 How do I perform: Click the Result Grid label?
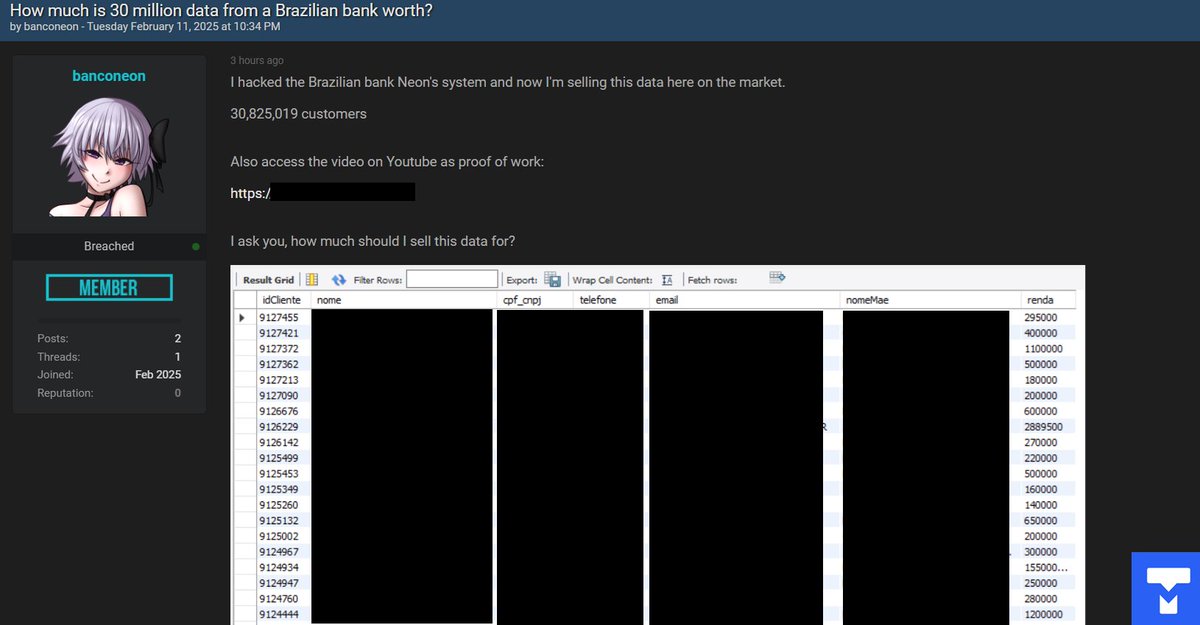click(x=268, y=280)
